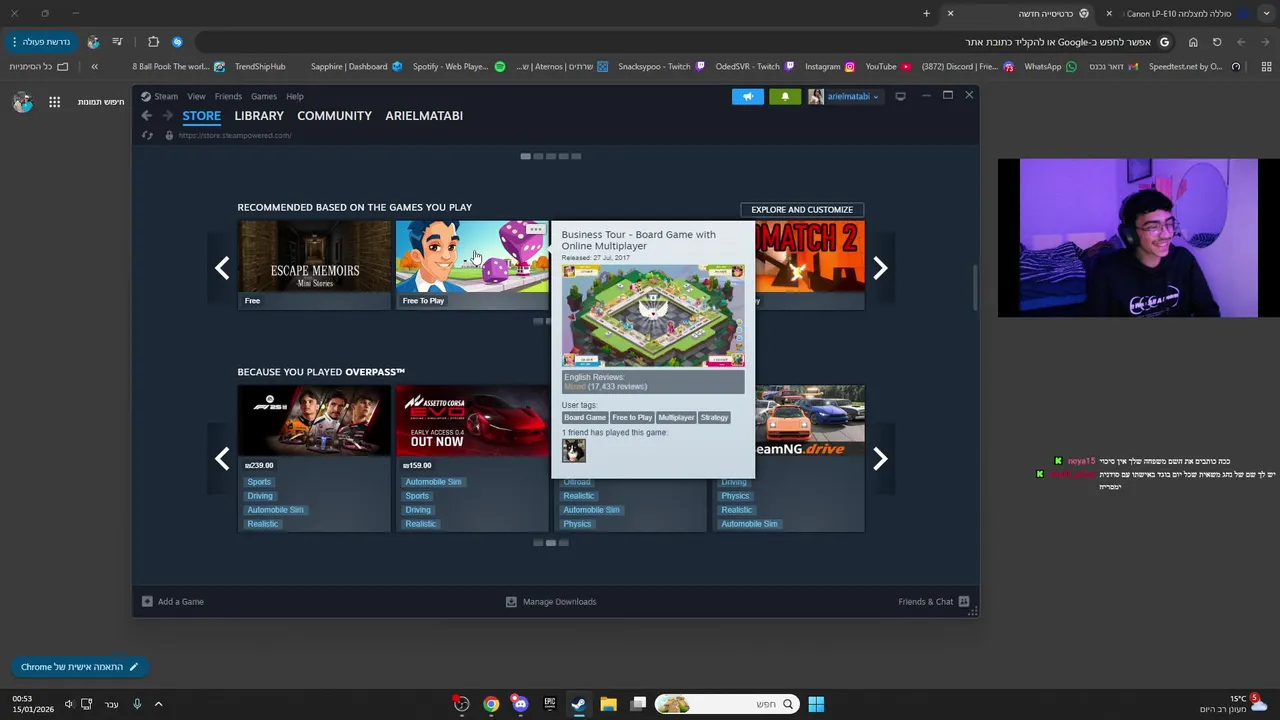Open the Spotify Web Player bookmark
The height and width of the screenshot is (720, 1280).
[458, 66]
